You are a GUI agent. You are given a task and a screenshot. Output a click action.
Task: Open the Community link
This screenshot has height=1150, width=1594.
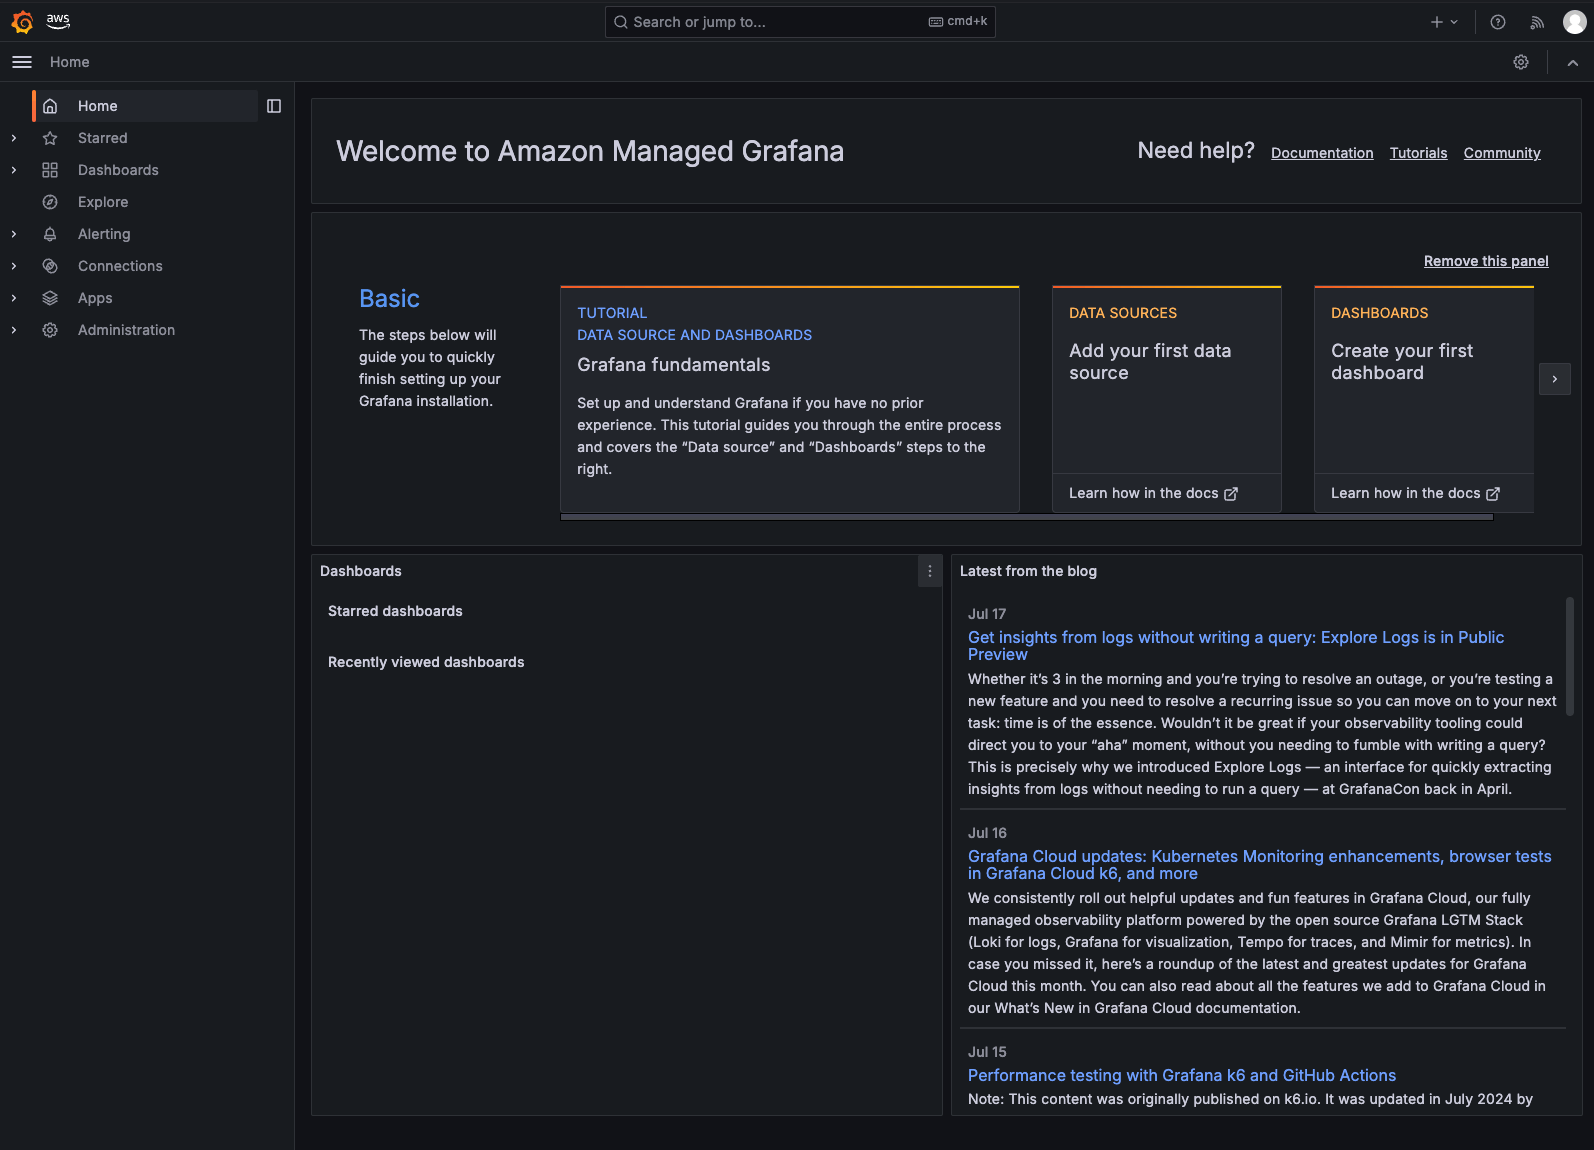click(1502, 153)
